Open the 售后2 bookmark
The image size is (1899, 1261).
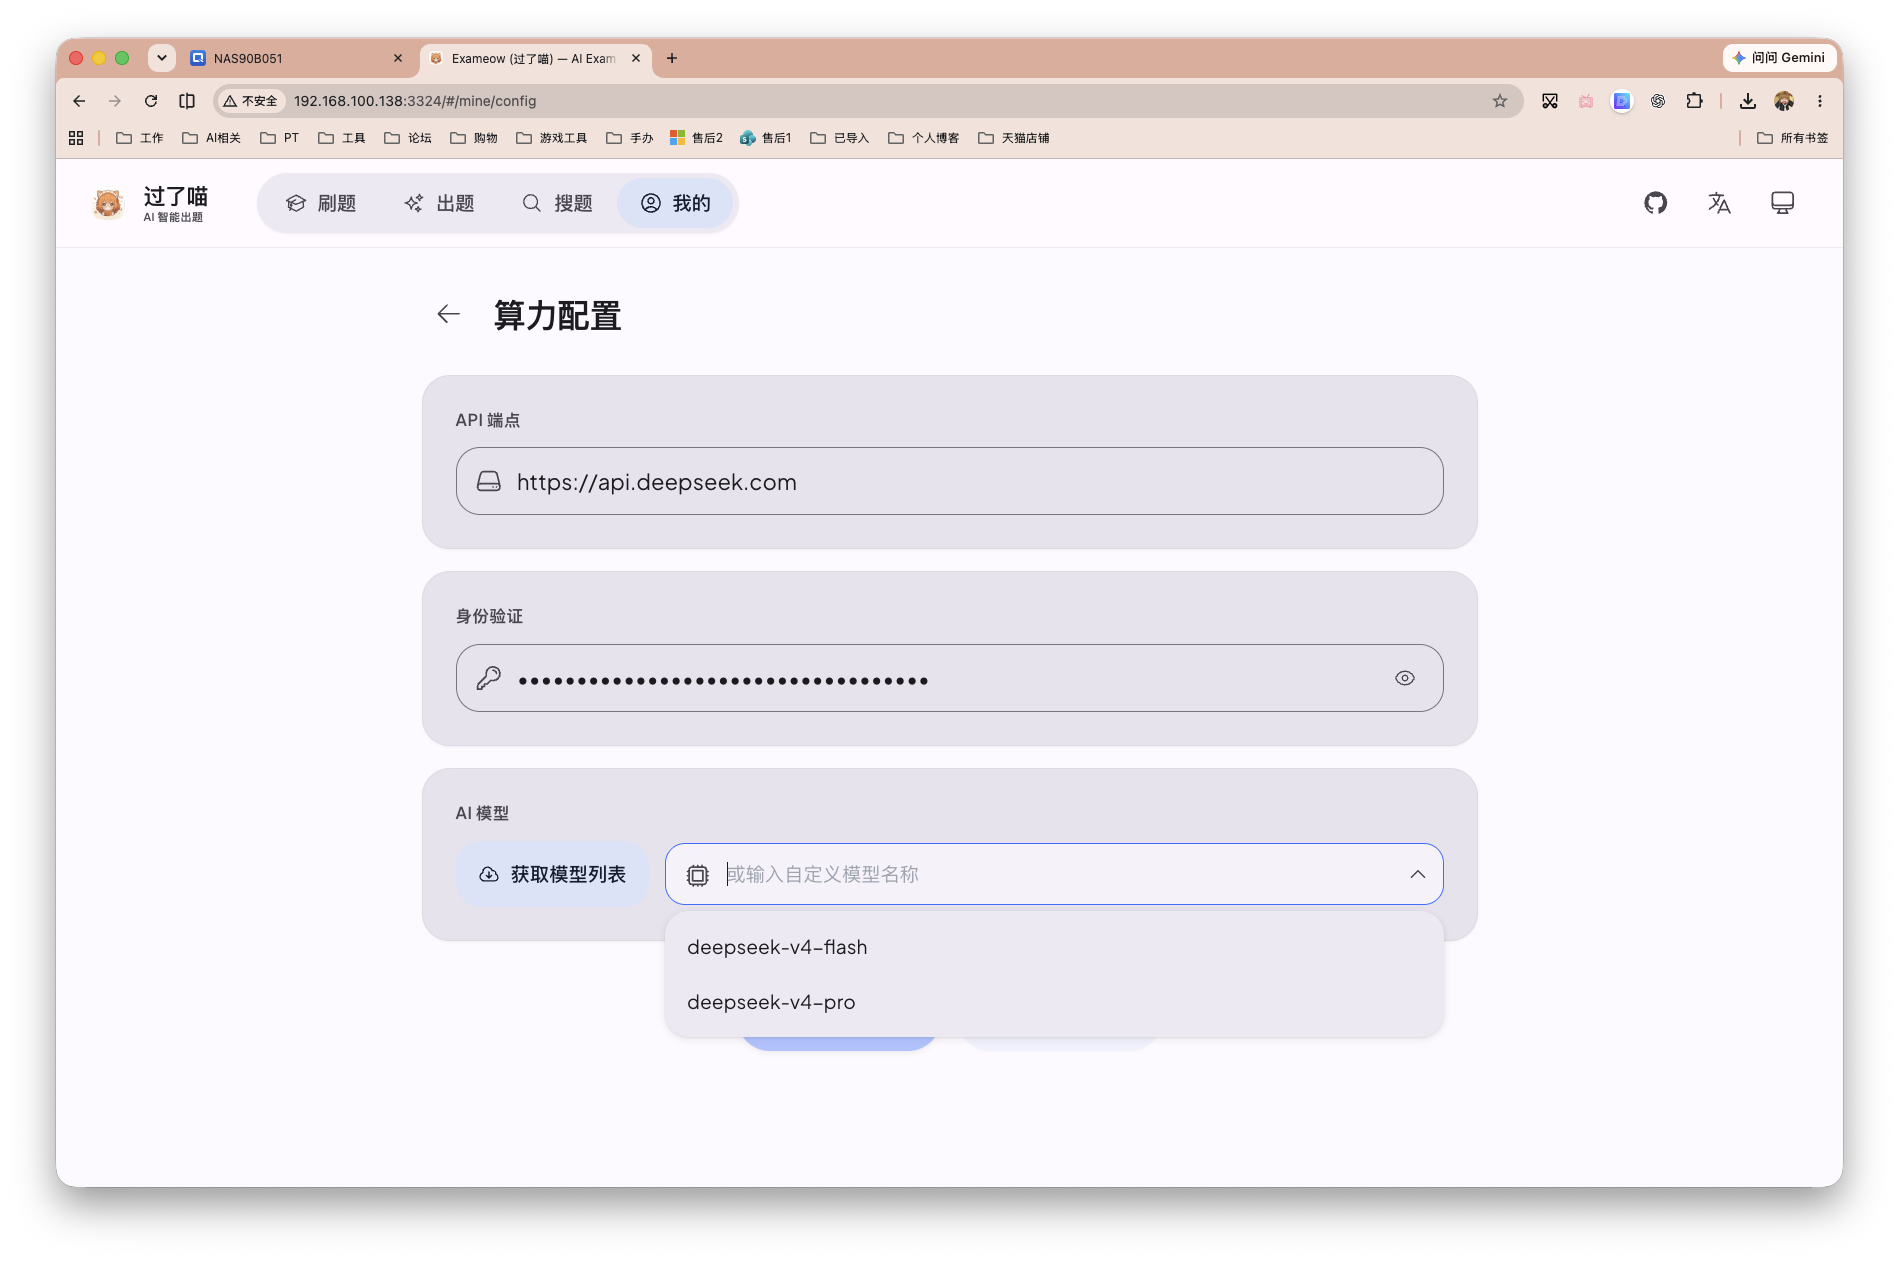(x=697, y=138)
